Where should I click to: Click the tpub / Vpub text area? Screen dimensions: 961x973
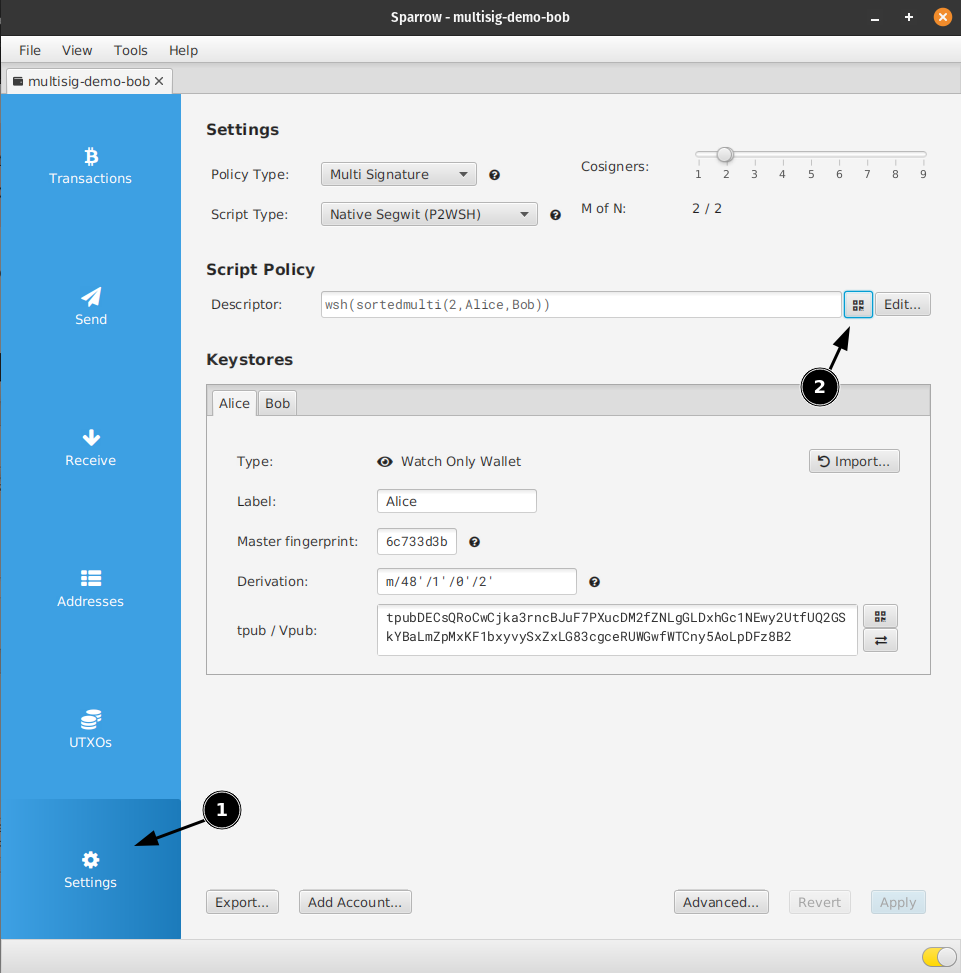tap(617, 630)
